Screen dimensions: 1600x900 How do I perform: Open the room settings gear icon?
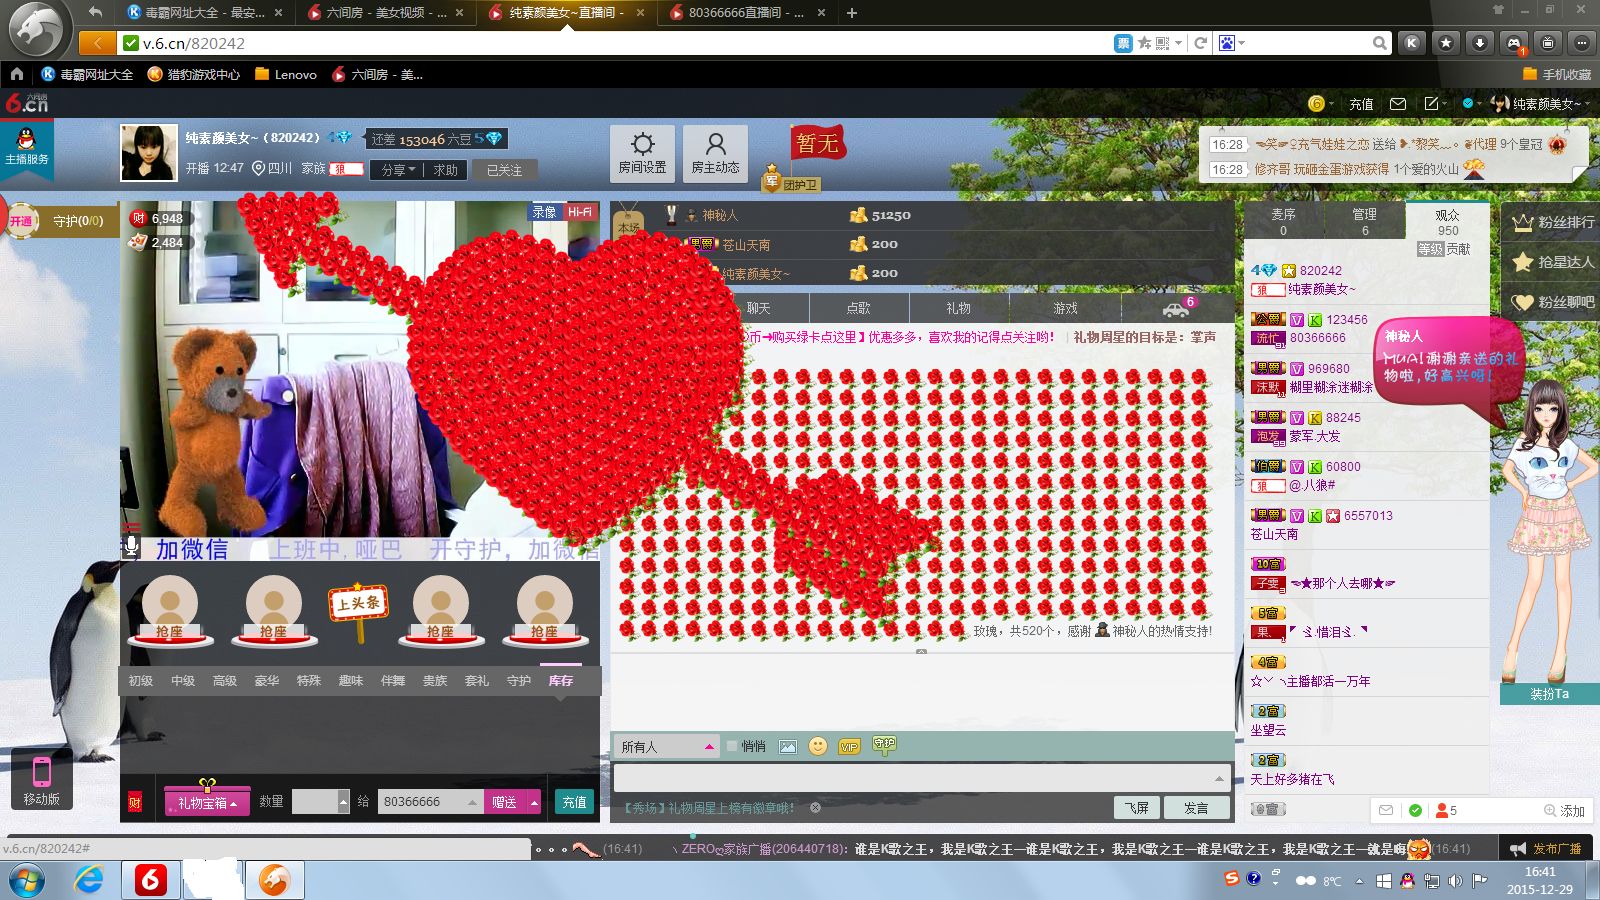[x=642, y=153]
